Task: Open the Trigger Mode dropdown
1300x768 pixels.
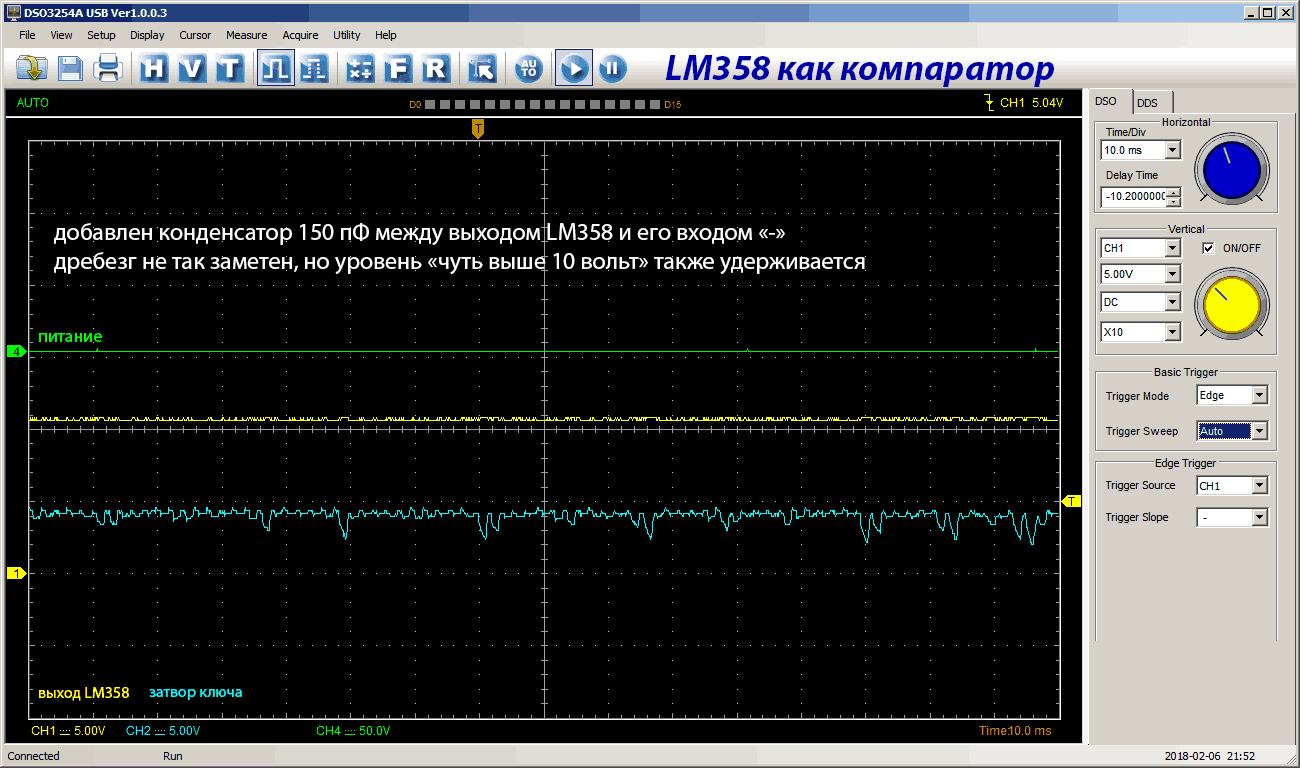Action: click(x=1259, y=395)
